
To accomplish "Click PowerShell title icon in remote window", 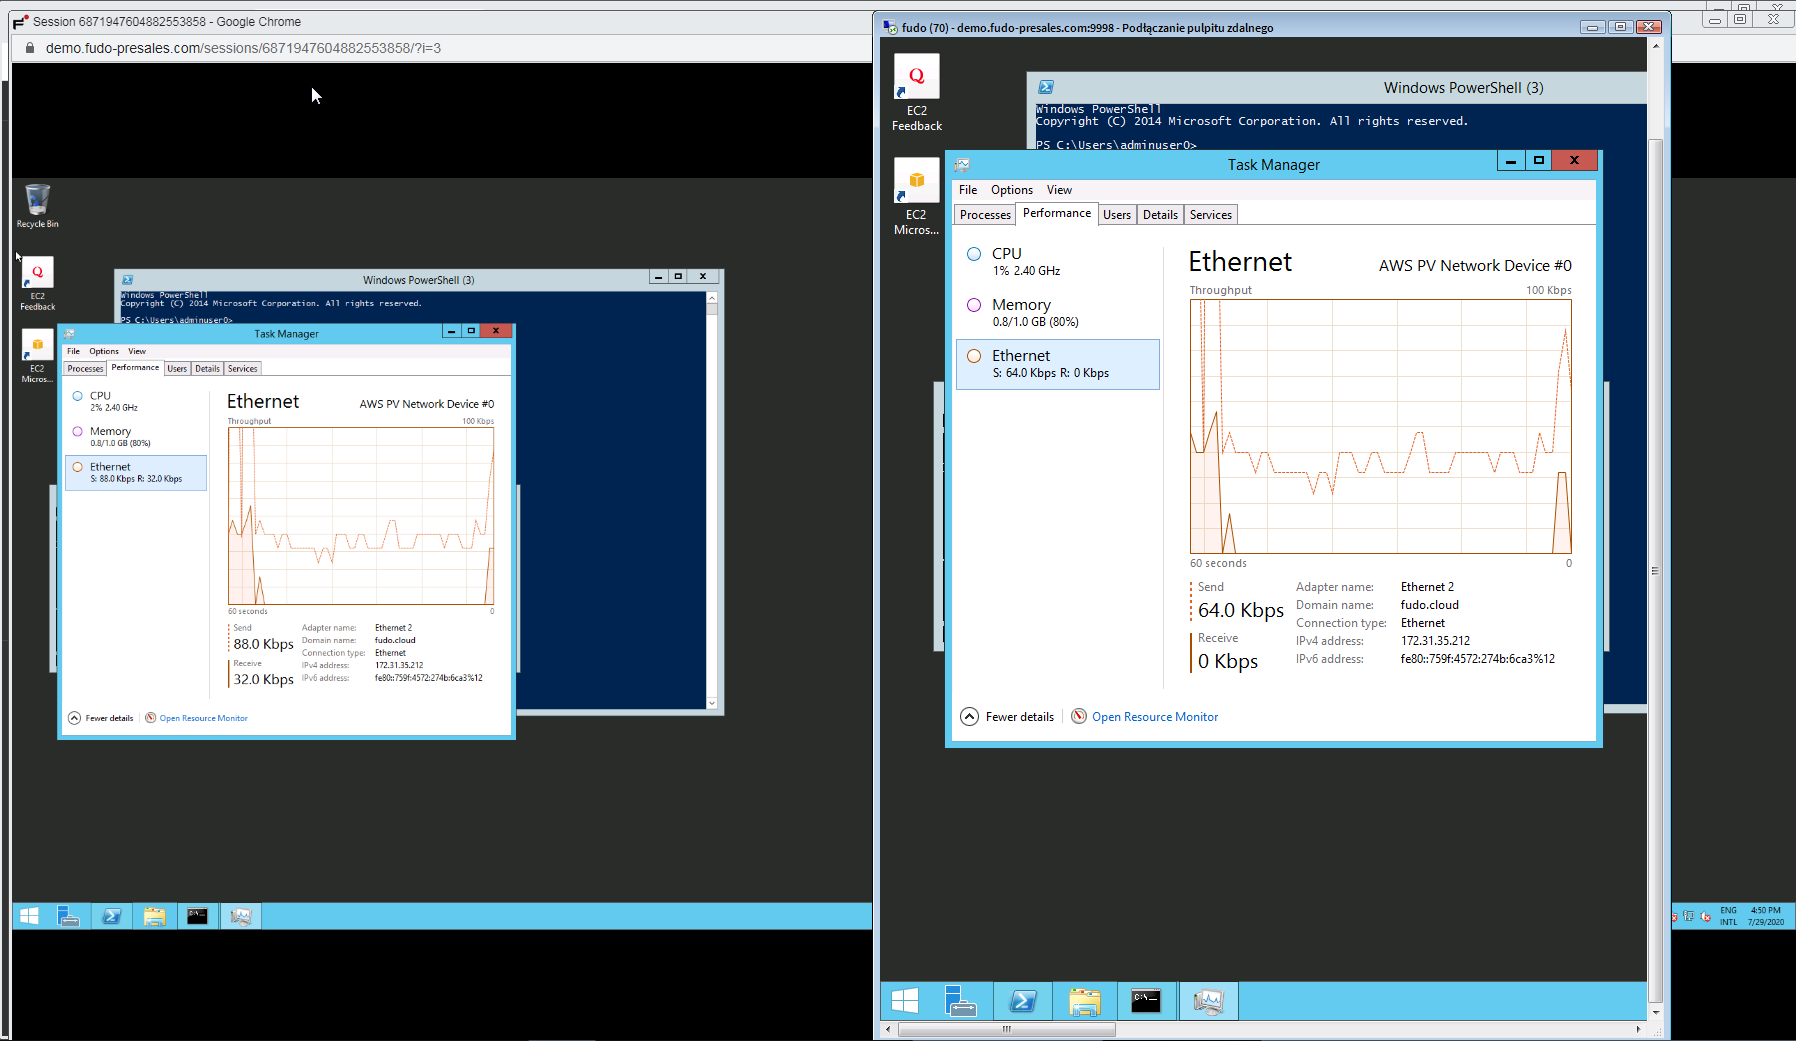I will [1046, 88].
